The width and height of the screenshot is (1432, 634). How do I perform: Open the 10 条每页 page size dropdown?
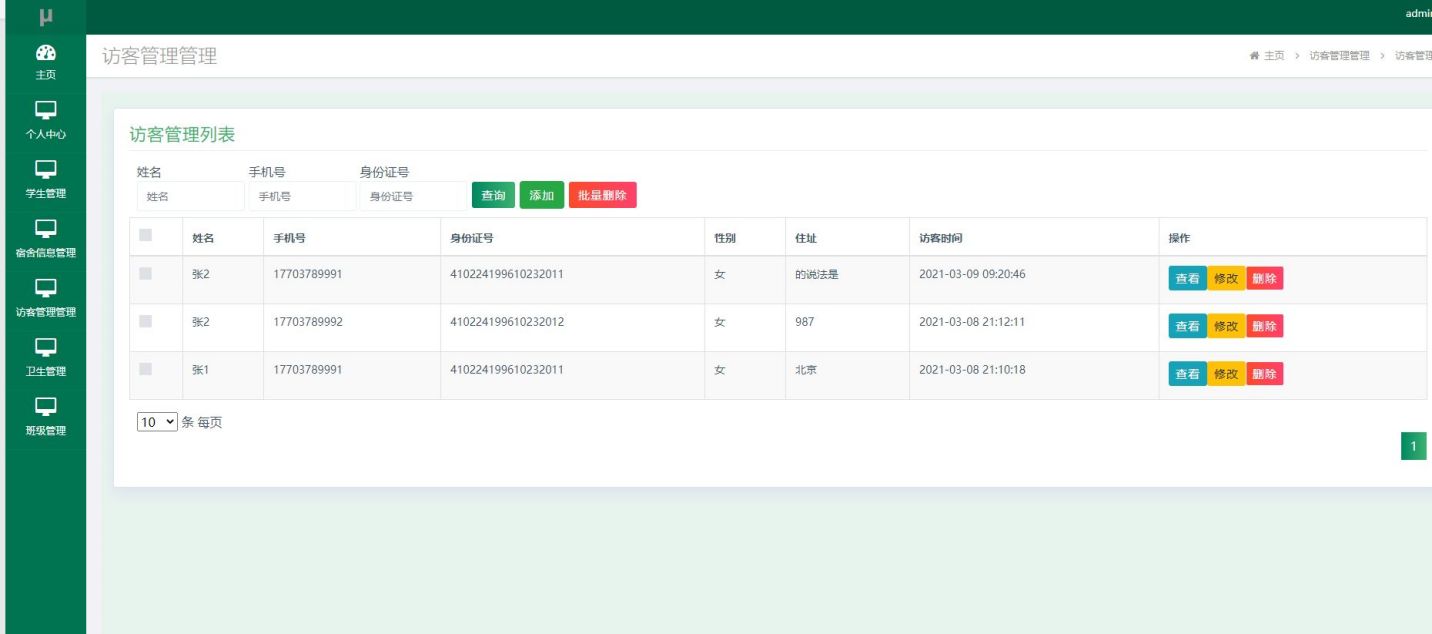157,422
